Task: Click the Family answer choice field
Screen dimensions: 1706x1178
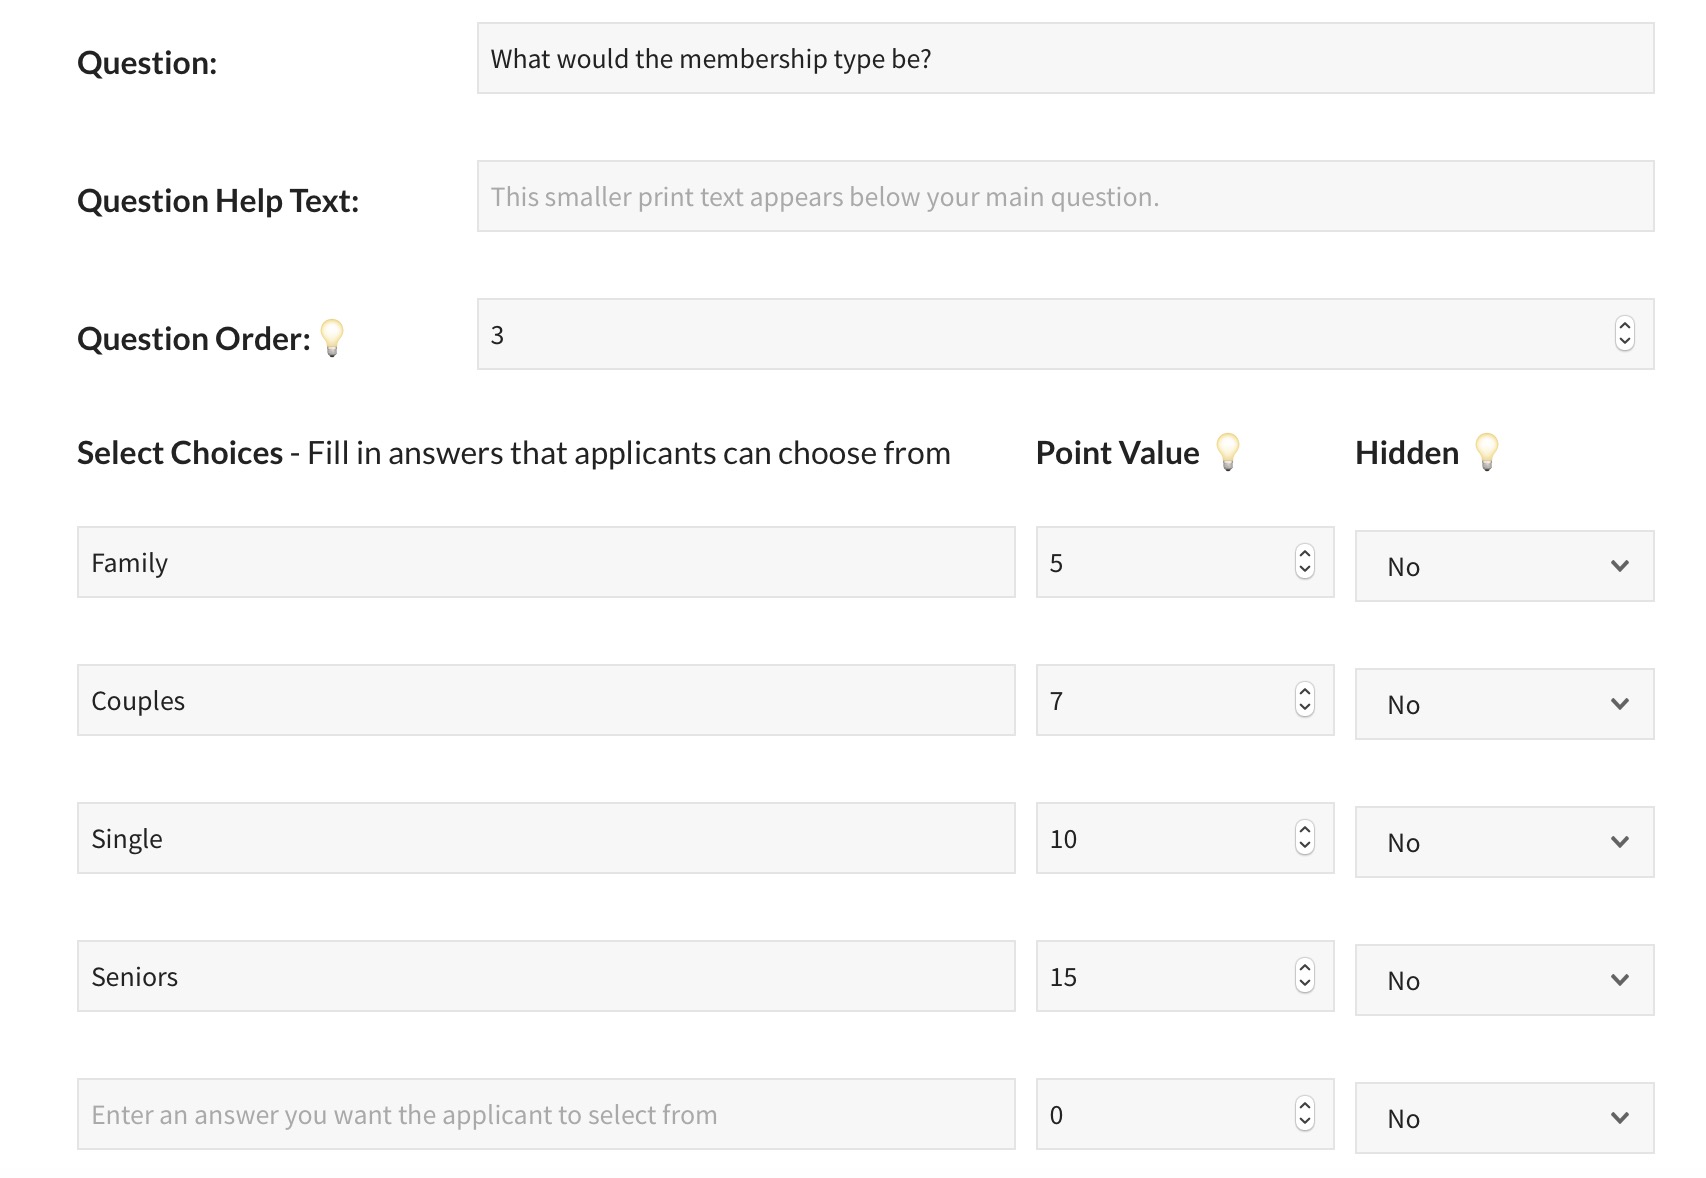Action: pyautogui.click(x=546, y=563)
